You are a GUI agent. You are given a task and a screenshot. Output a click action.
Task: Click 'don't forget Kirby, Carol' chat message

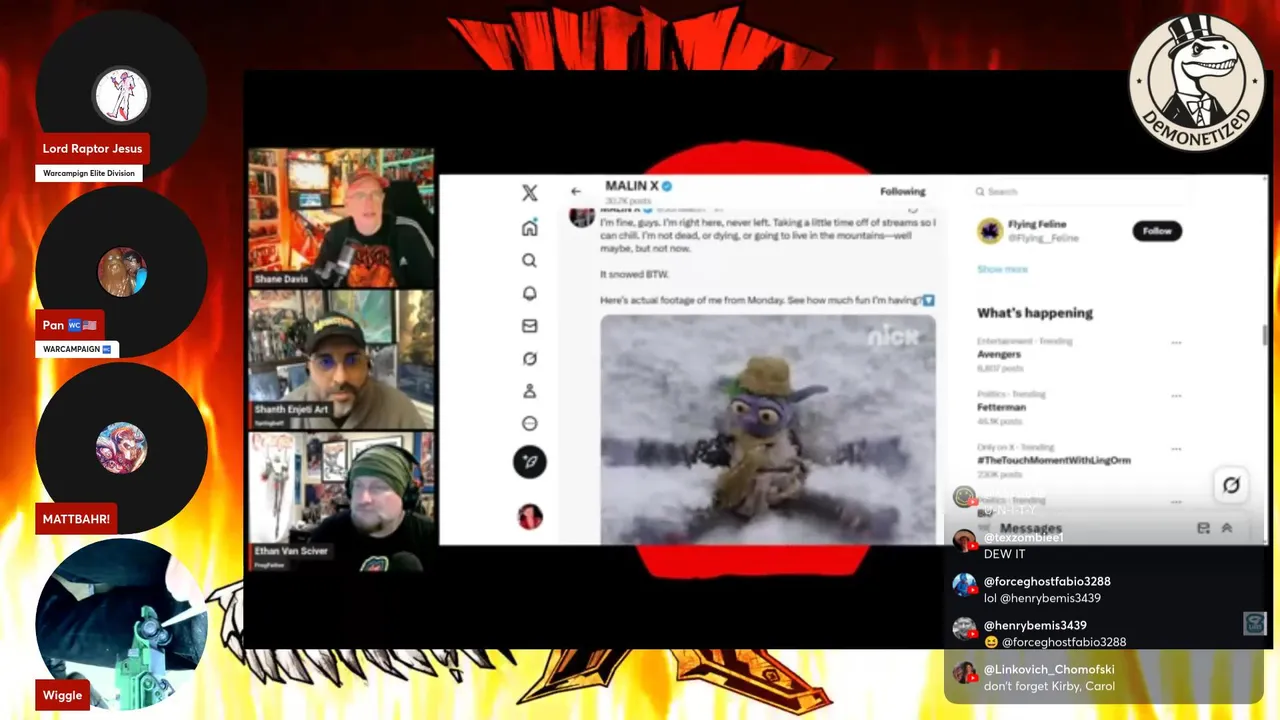[x=1049, y=687]
